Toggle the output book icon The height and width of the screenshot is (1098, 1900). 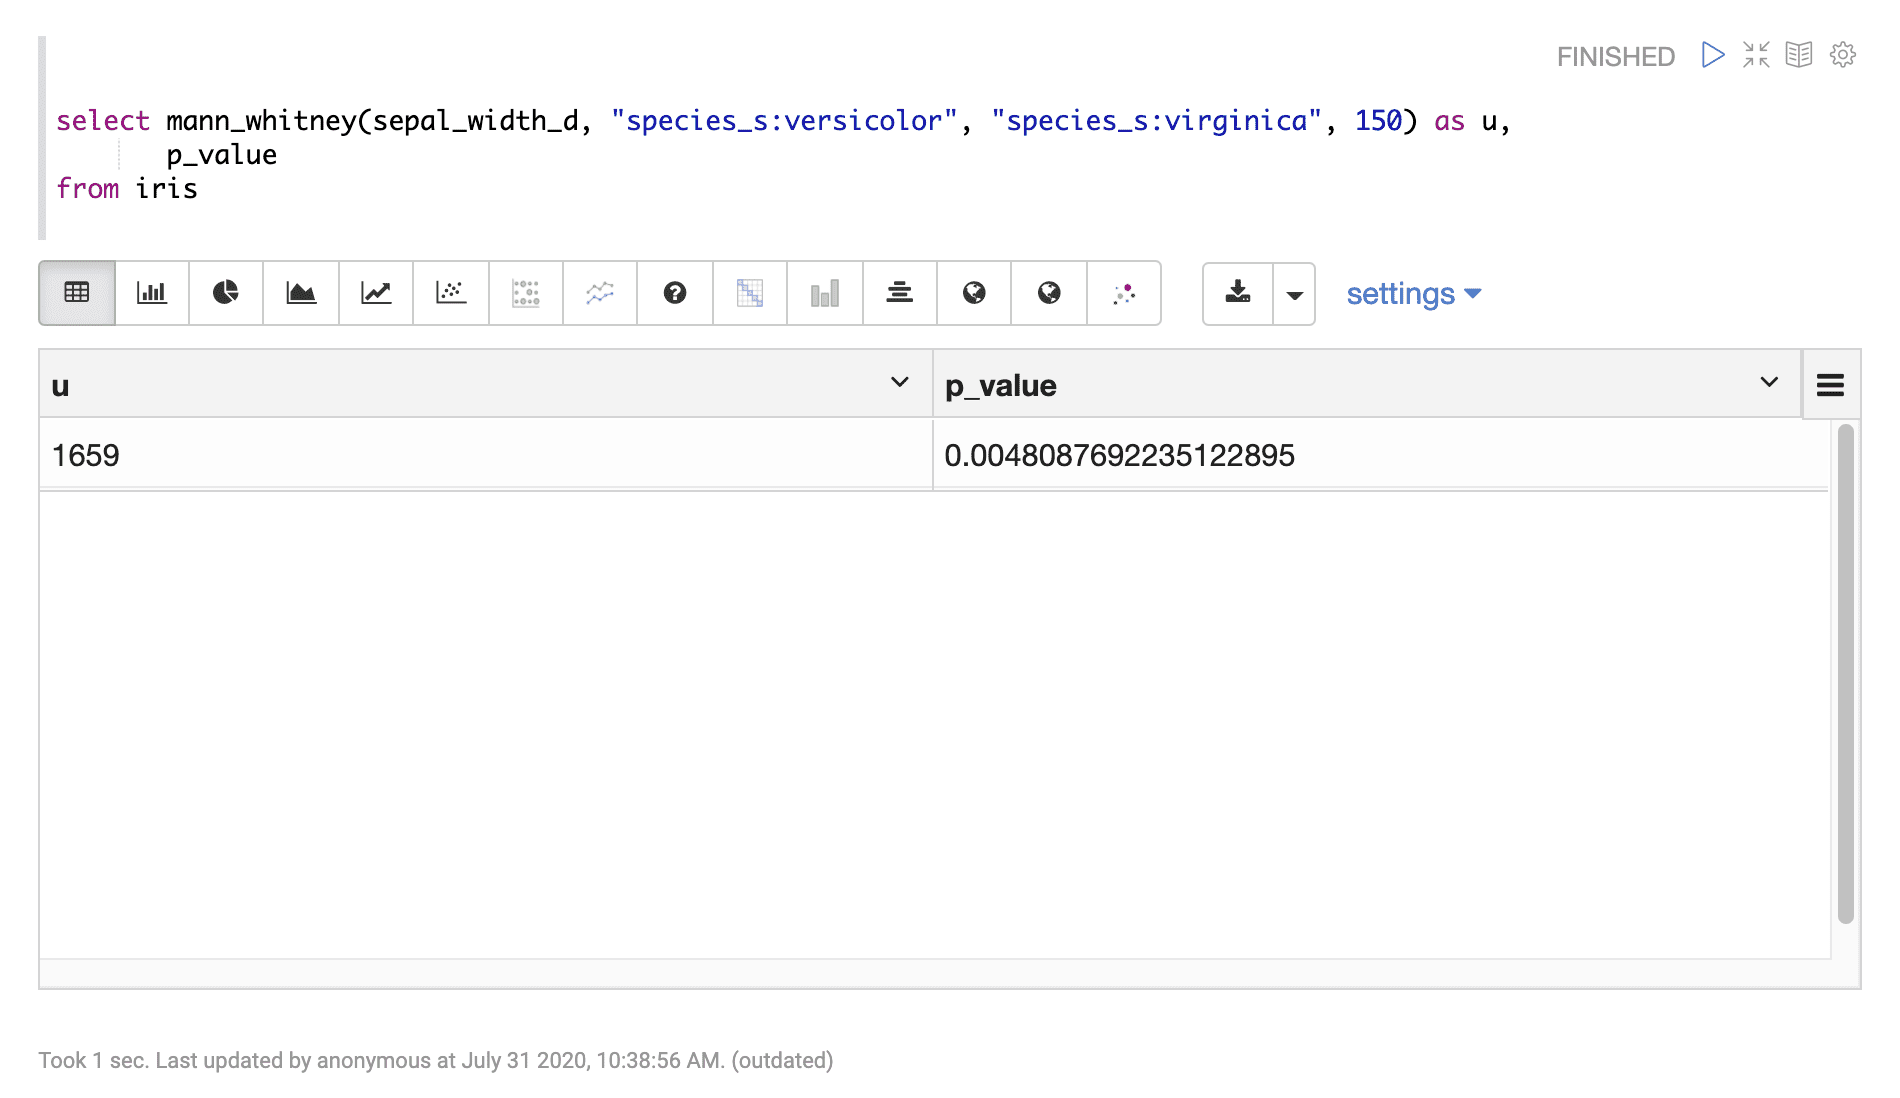point(1799,55)
